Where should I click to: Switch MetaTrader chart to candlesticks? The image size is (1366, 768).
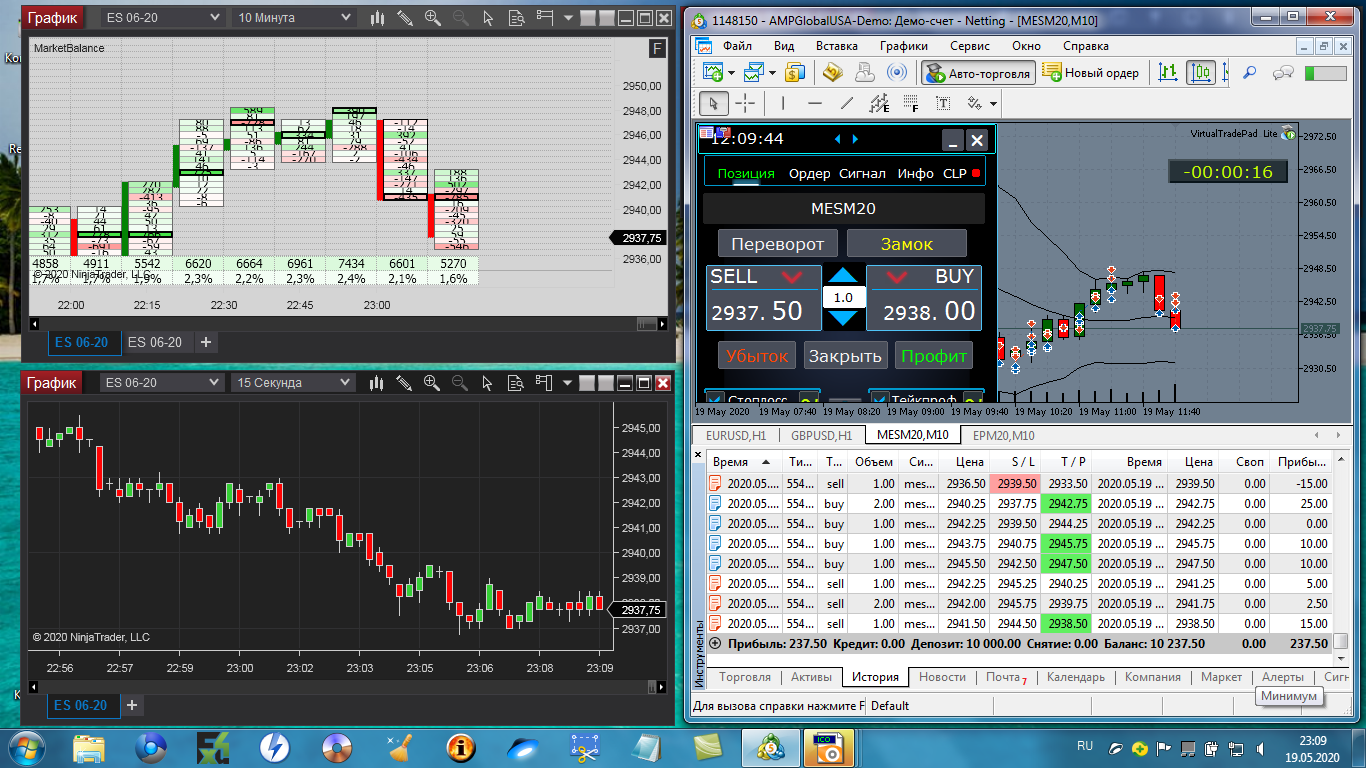coord(1200,72)
